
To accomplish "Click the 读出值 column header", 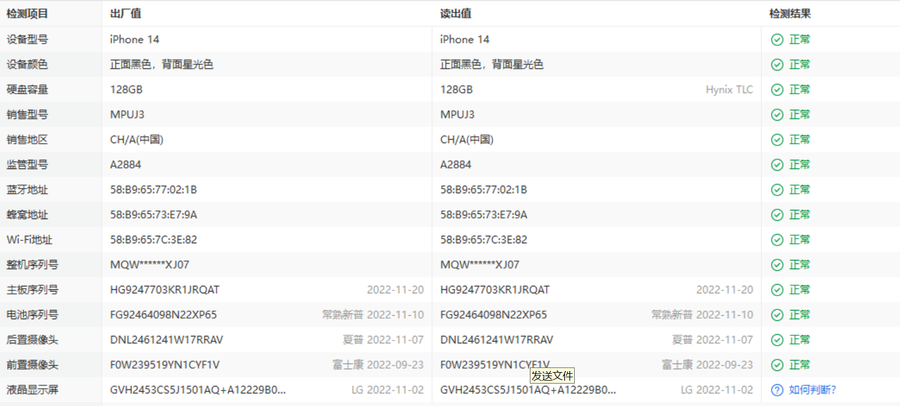I will click(x=456, y=14).
